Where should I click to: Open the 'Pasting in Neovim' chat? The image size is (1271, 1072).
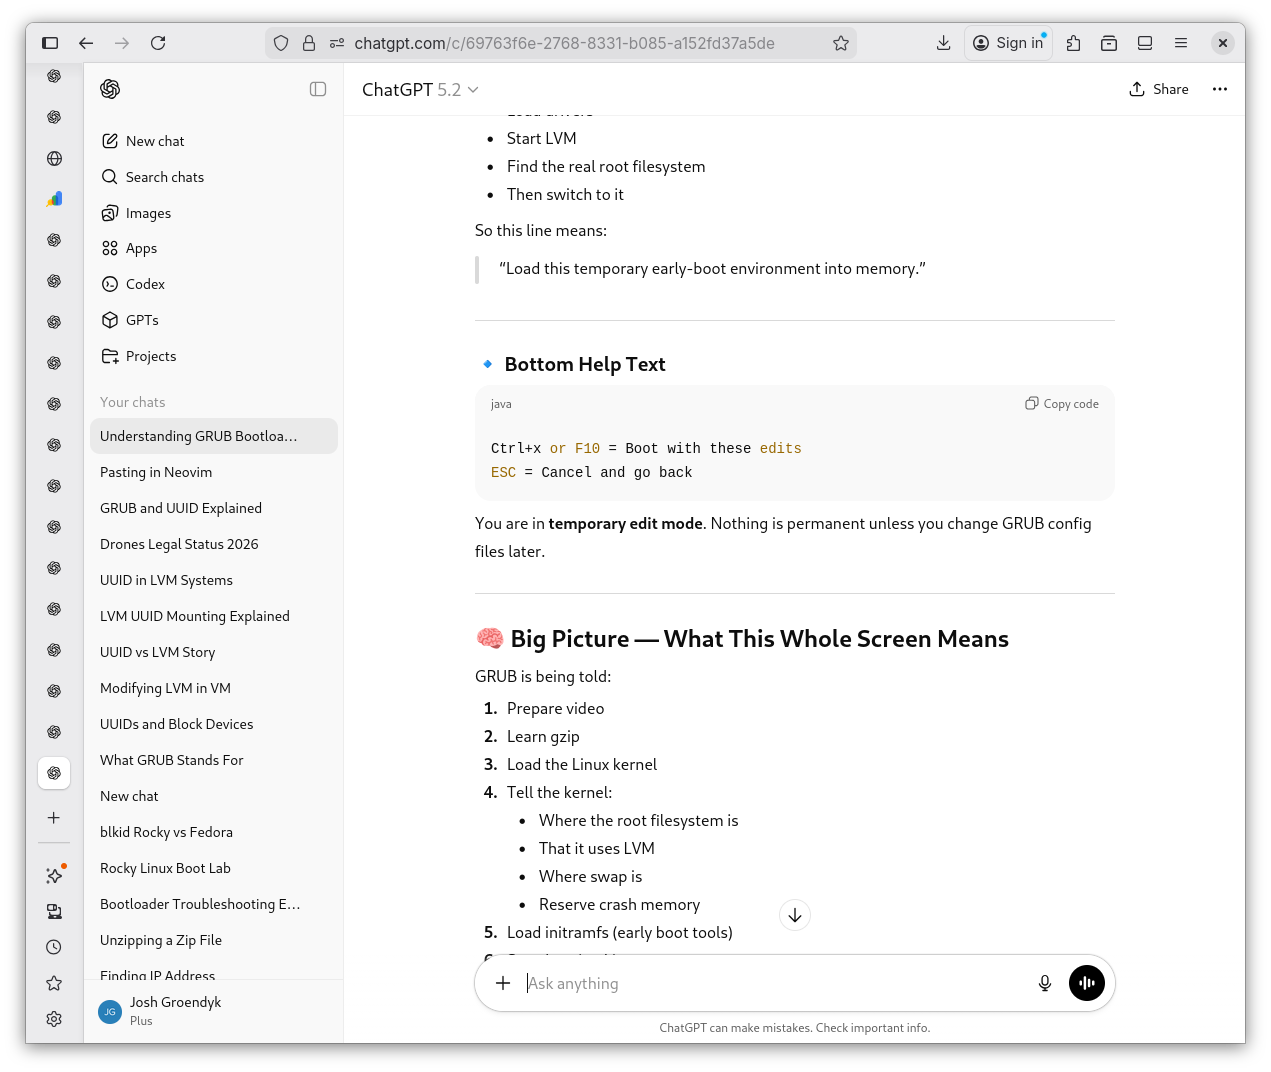click(x=156, y=472)
